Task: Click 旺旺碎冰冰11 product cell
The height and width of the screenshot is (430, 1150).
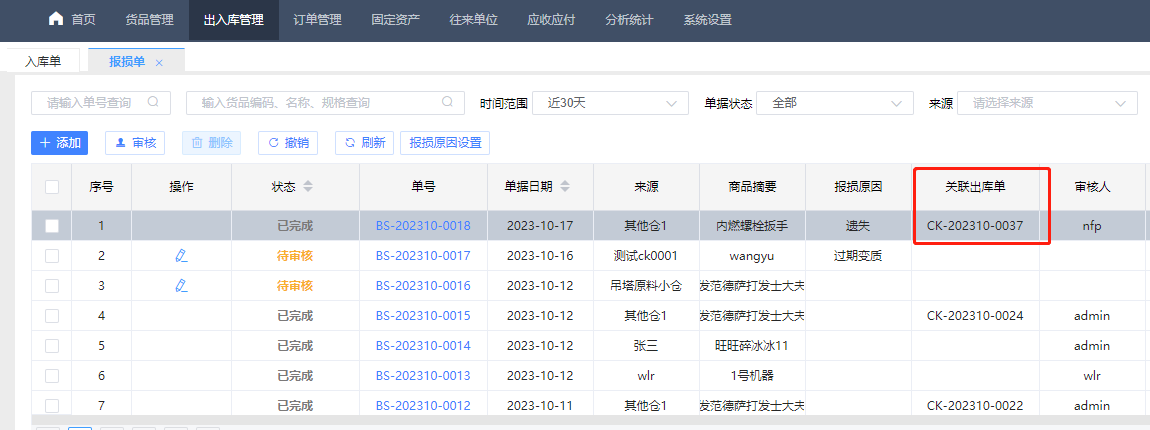Action: (752, 346)
